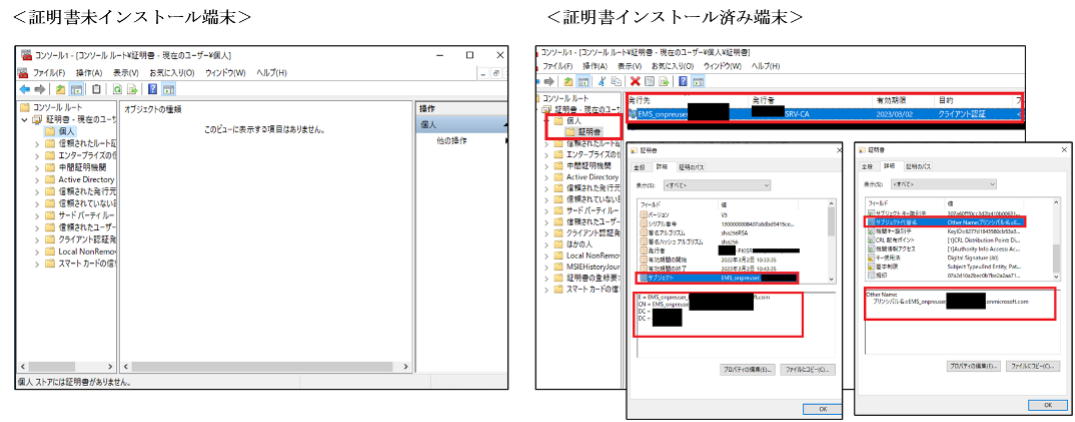Image resolution: width=1075 pixels, height=422 pixels.
Task: Click プロパティの編集 button in left certificate dialog
Action: click(x=747, y=370)
